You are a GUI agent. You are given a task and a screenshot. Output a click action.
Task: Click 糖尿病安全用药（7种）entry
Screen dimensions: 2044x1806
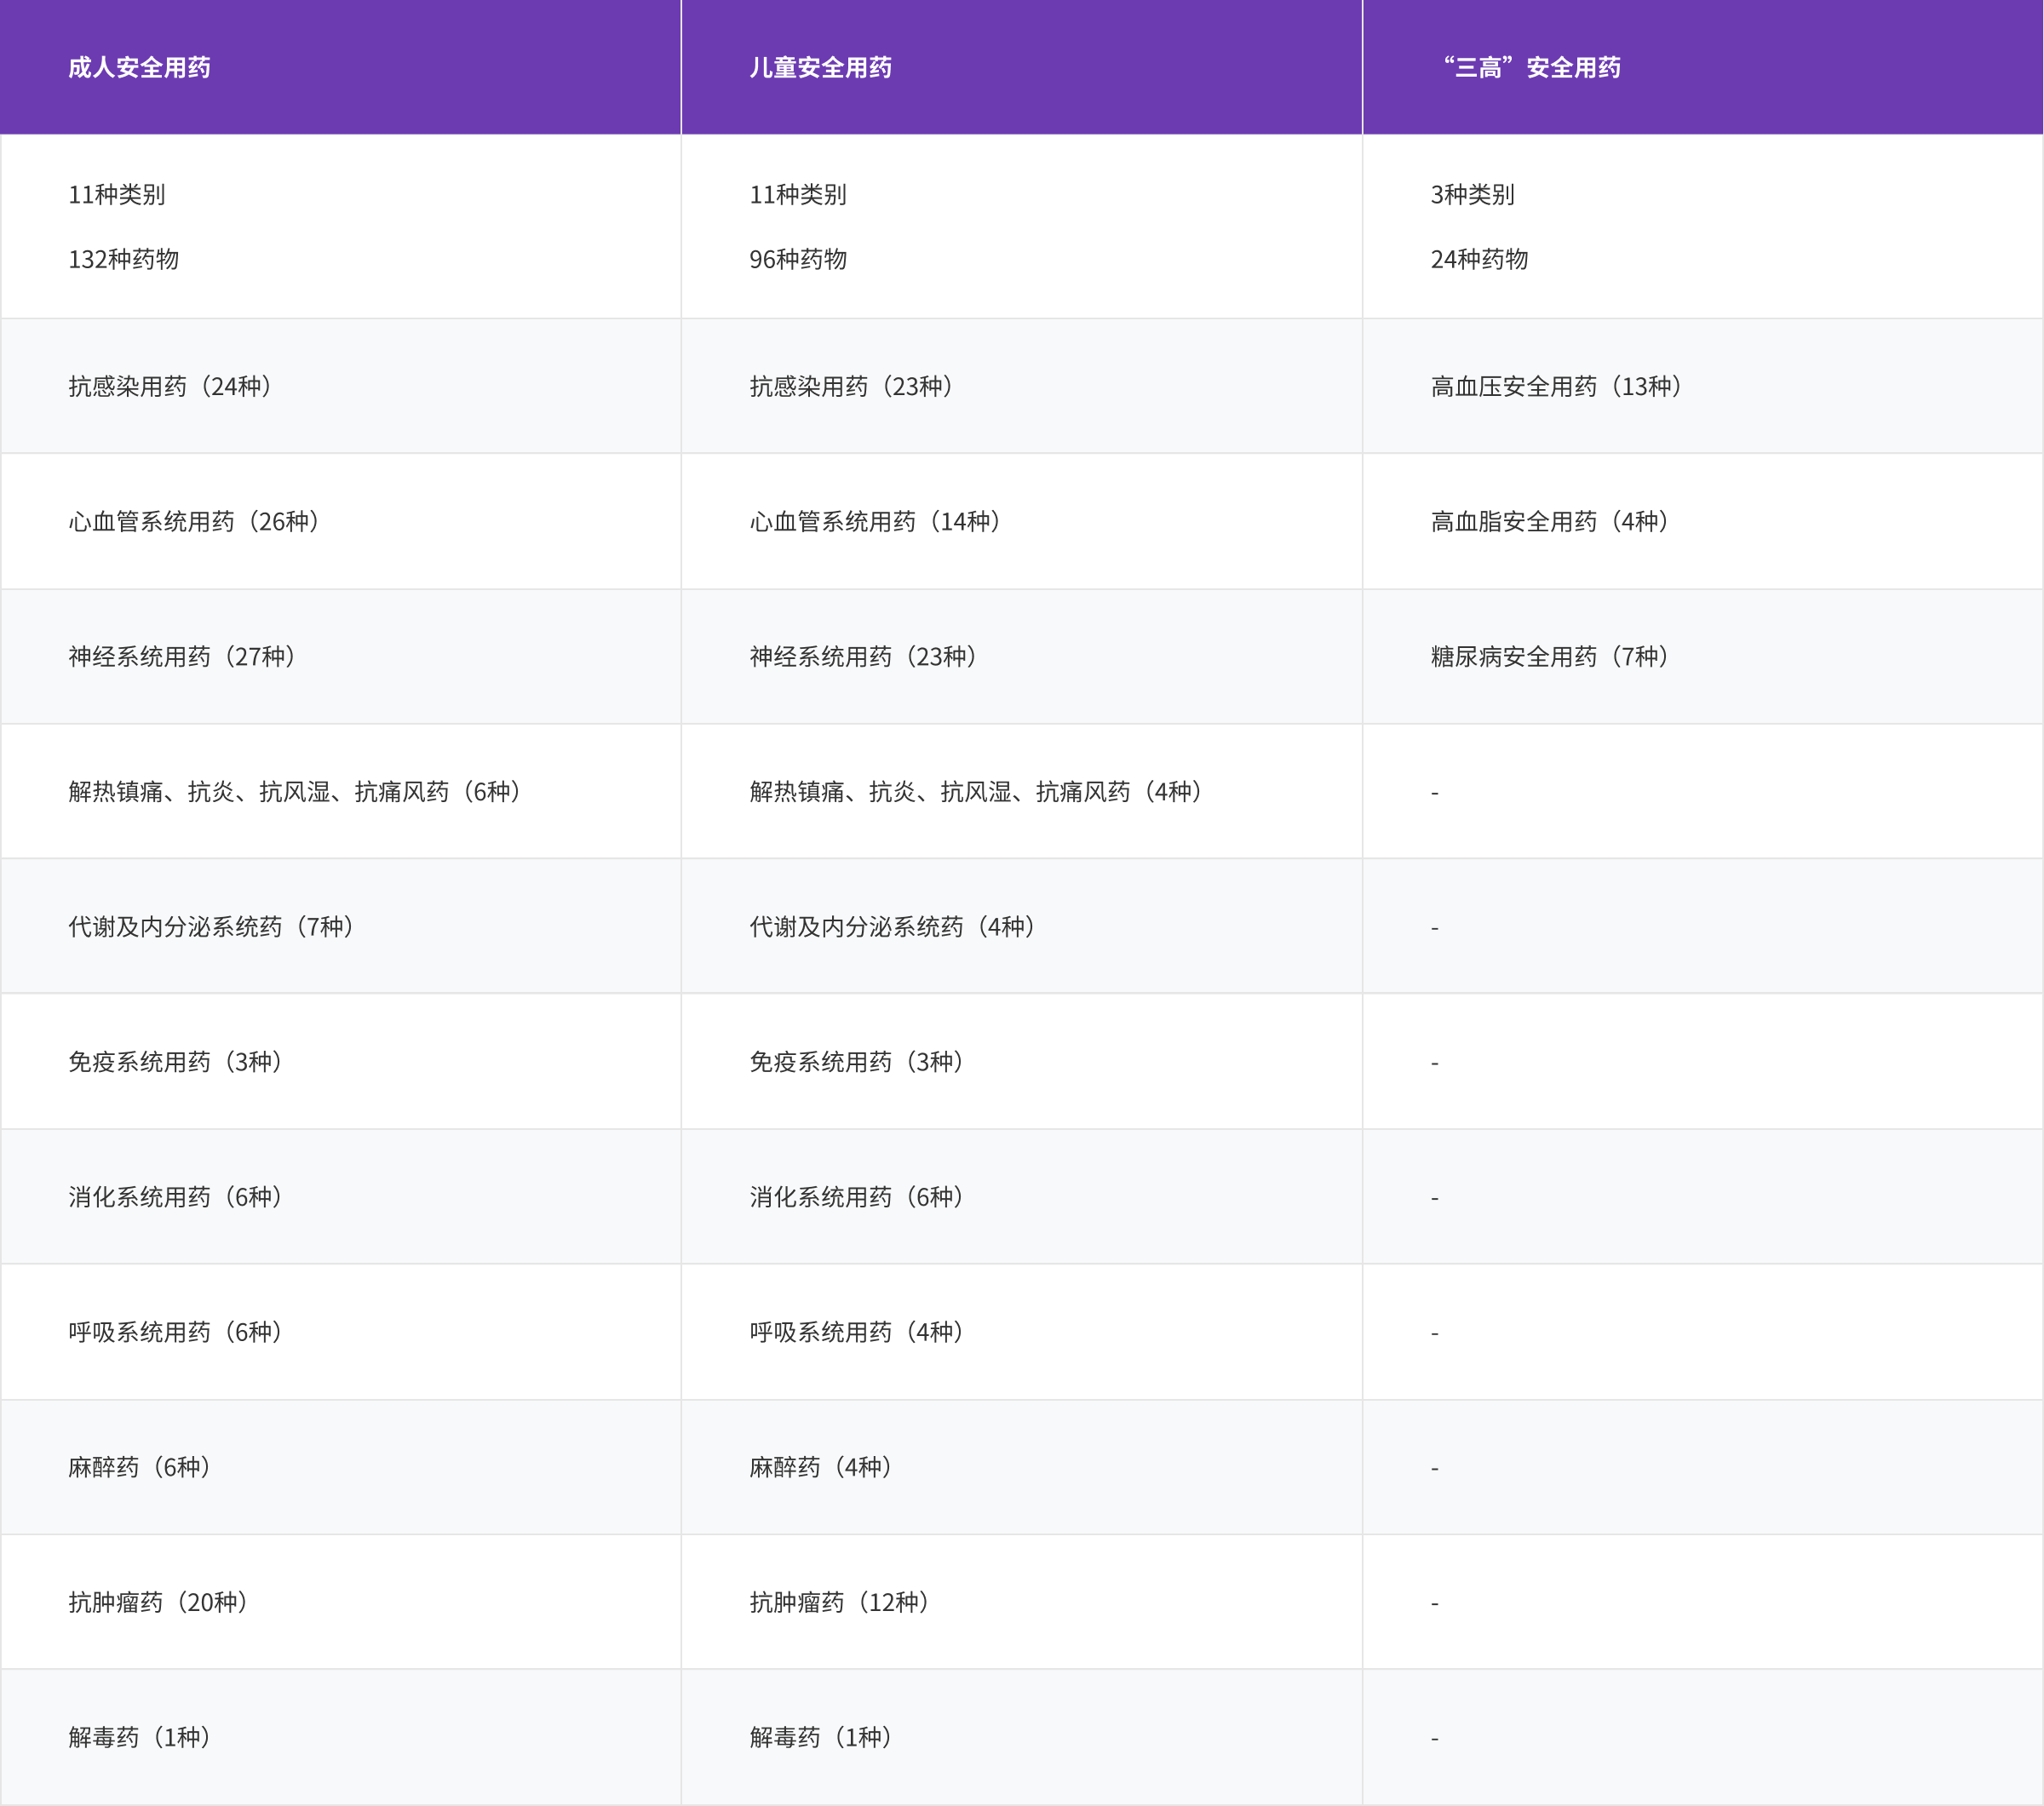click(x=1549, y=656)
